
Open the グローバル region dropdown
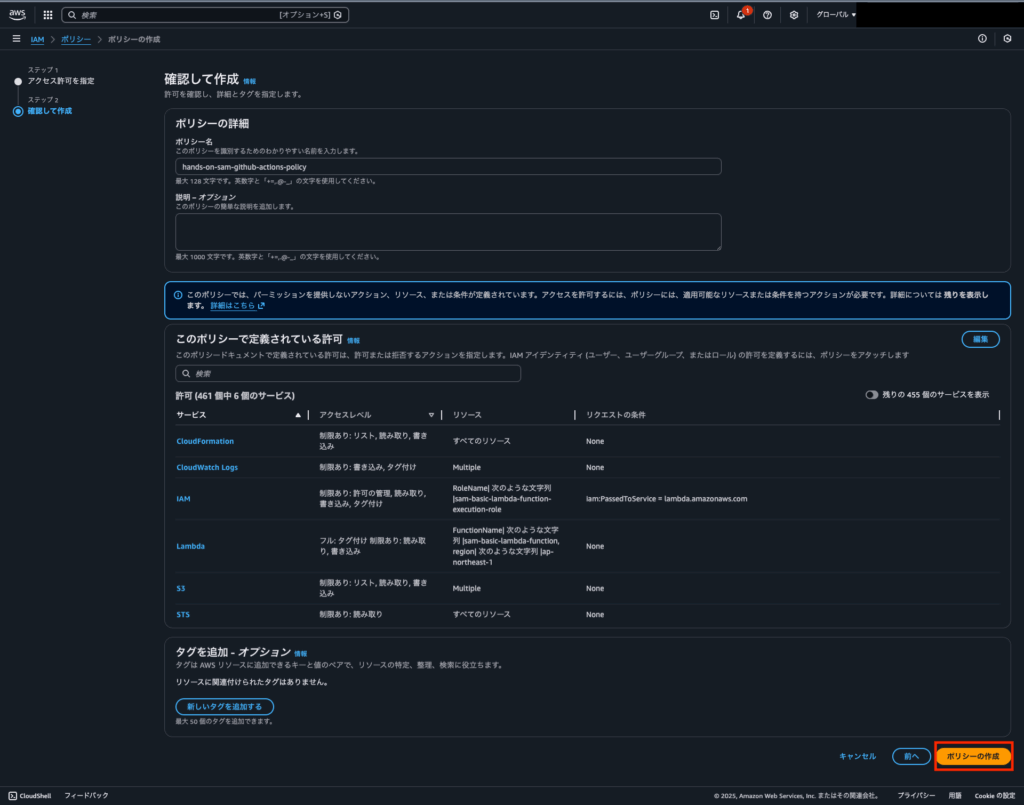click(835, 15)
